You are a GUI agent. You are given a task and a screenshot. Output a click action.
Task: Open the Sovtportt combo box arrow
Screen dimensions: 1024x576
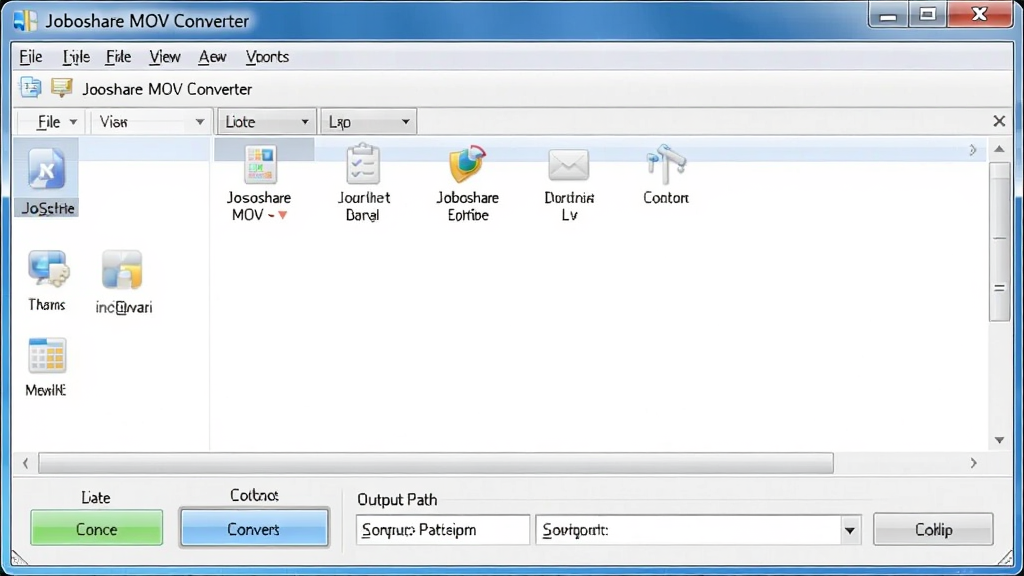click(x=850, y=530)
